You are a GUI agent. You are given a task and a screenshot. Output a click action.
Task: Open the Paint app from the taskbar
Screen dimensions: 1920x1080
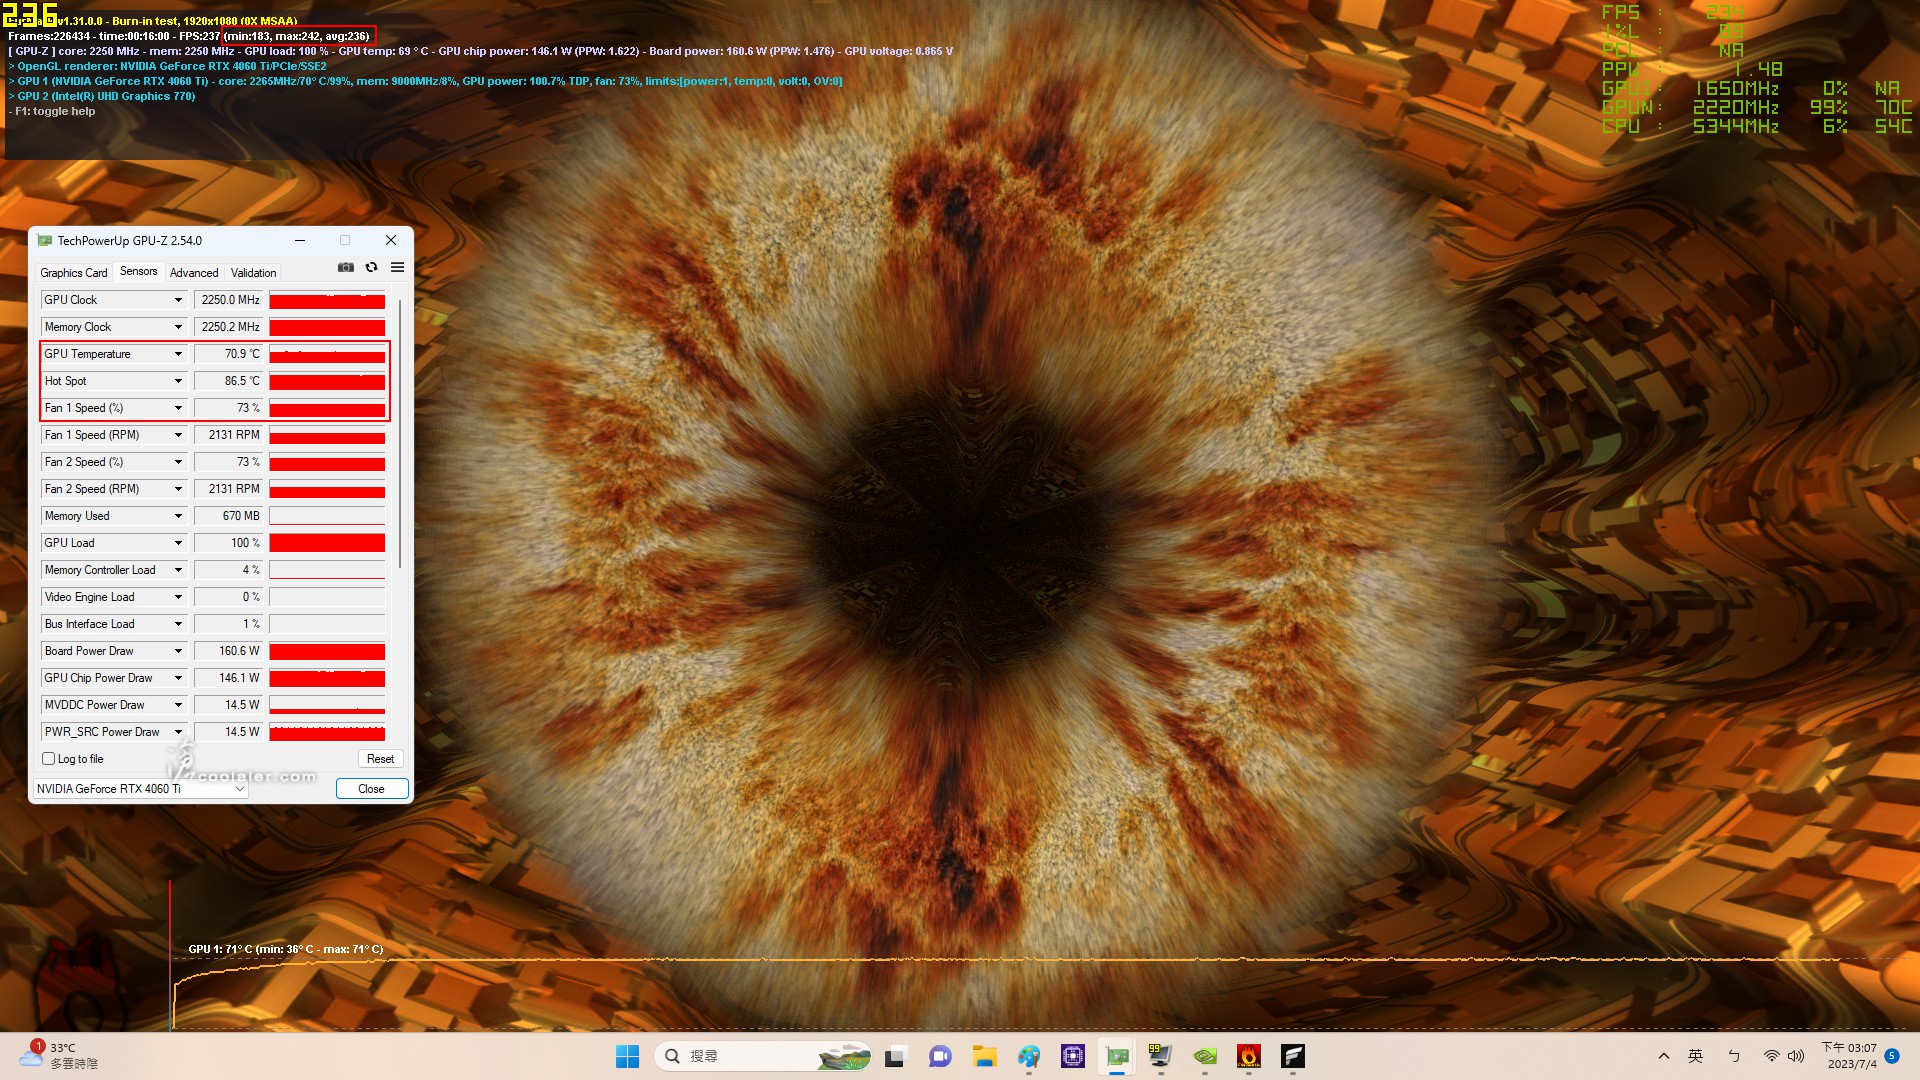1029,1056
